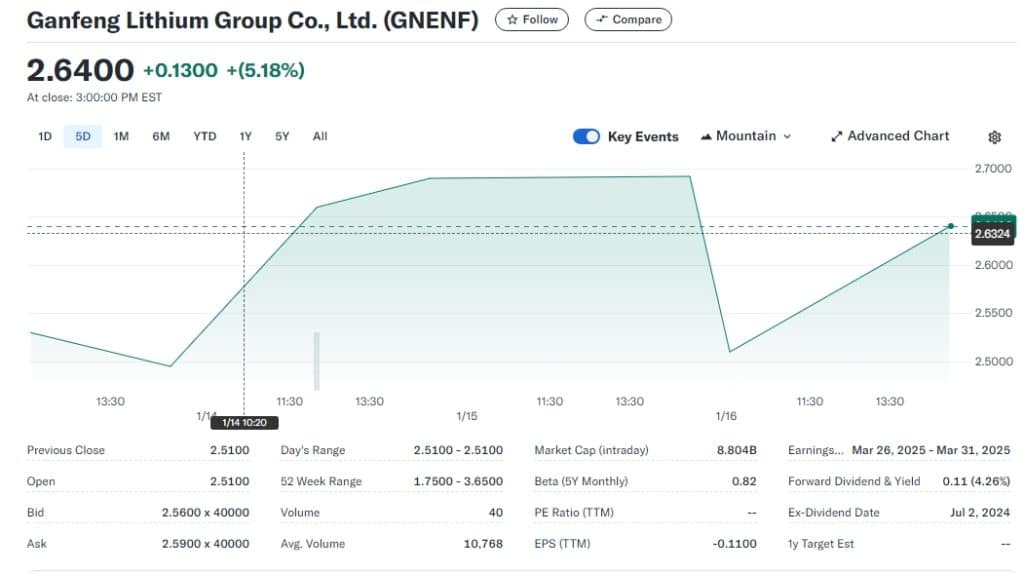
Task: Click the Ex-Dividend Date Jul 2, 2024
Action: [x=980, y=513]
